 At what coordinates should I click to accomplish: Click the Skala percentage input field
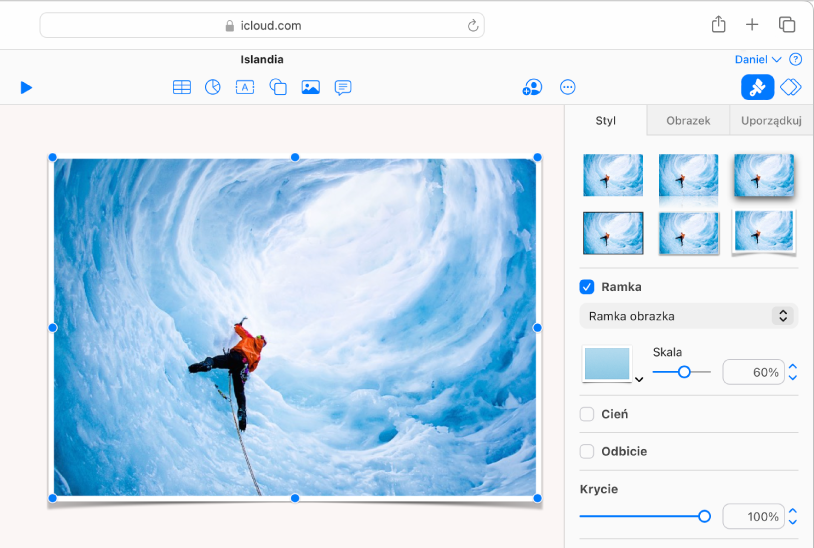click(754, 372)
